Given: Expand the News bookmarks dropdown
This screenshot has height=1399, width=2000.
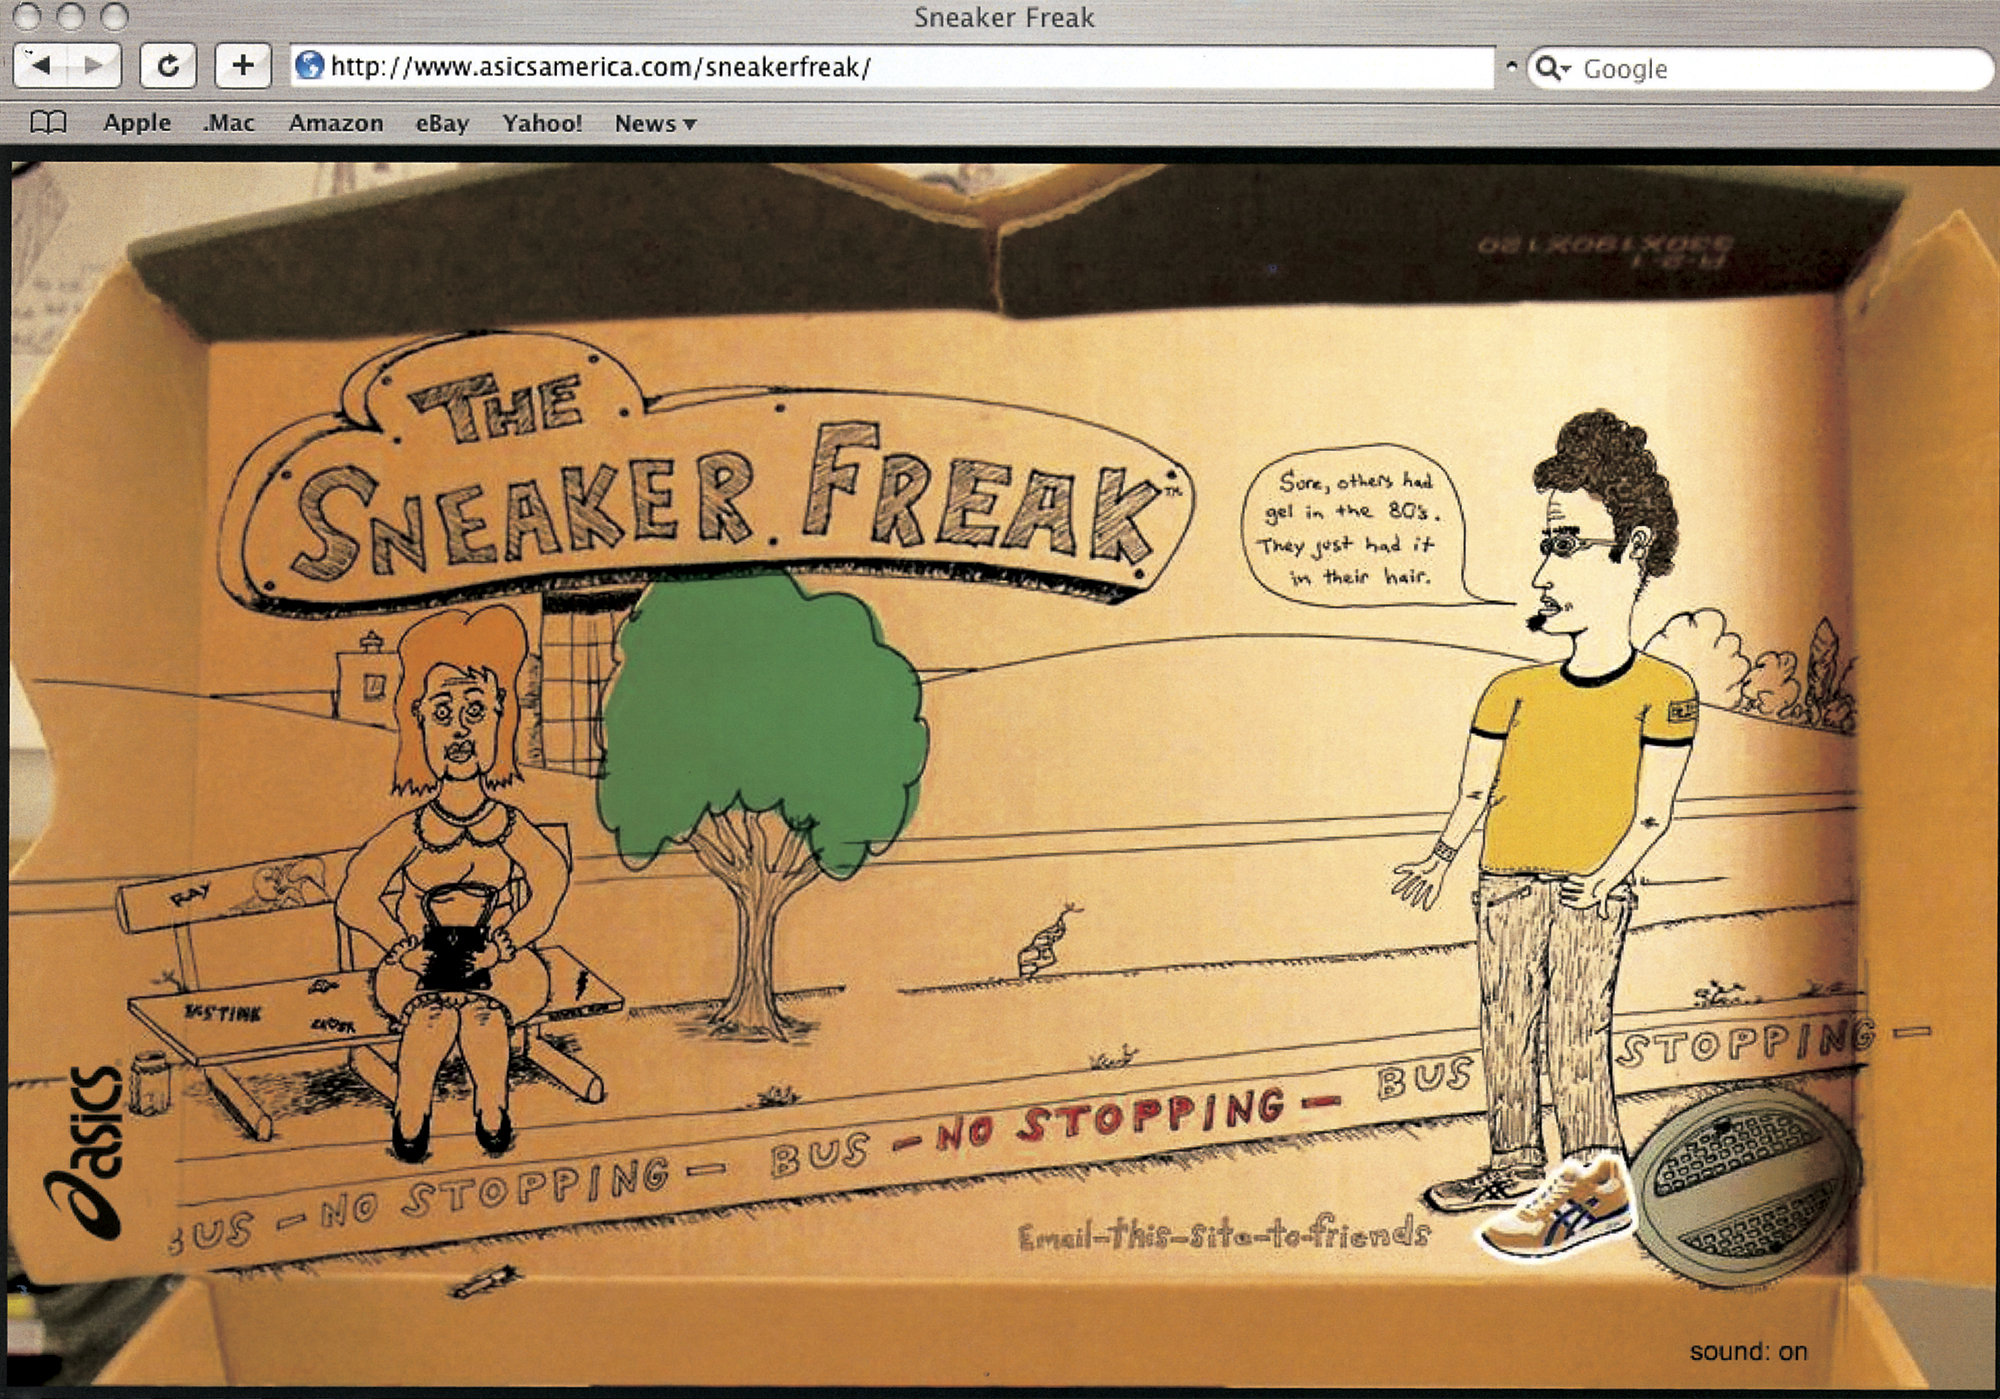Looking at the screenshot, I should pos(656,123).
